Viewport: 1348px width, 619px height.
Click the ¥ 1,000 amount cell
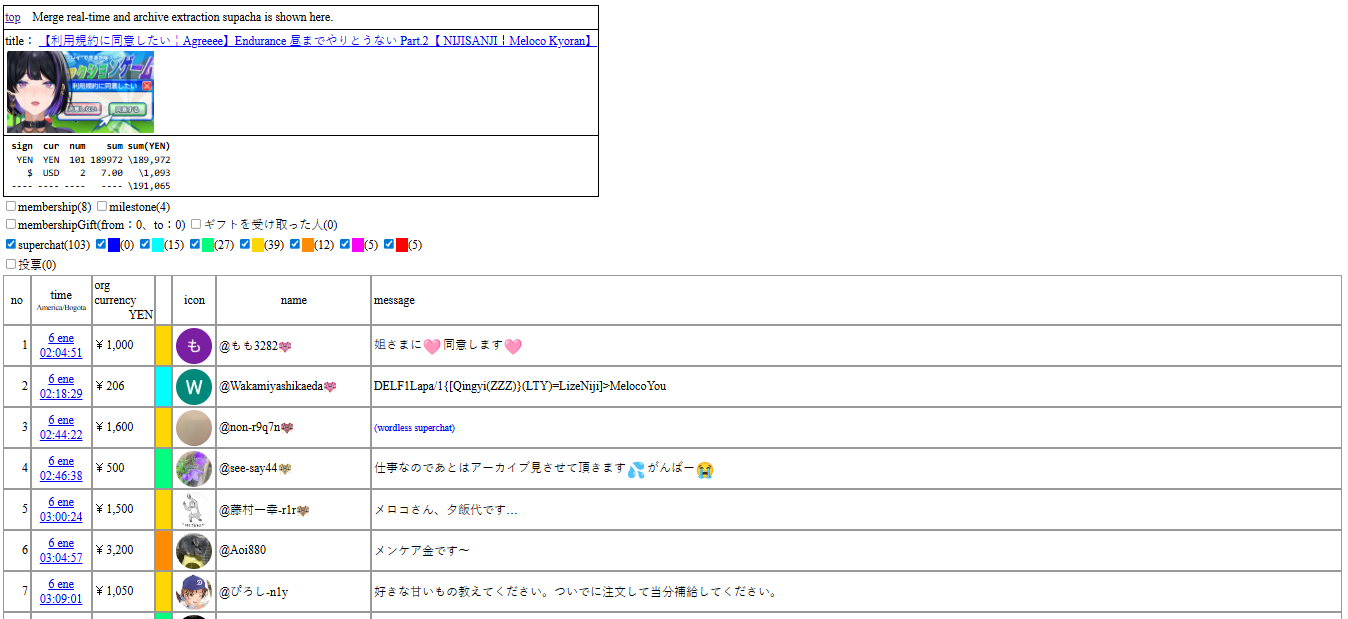pyautogui.click(x=124, y=345)
